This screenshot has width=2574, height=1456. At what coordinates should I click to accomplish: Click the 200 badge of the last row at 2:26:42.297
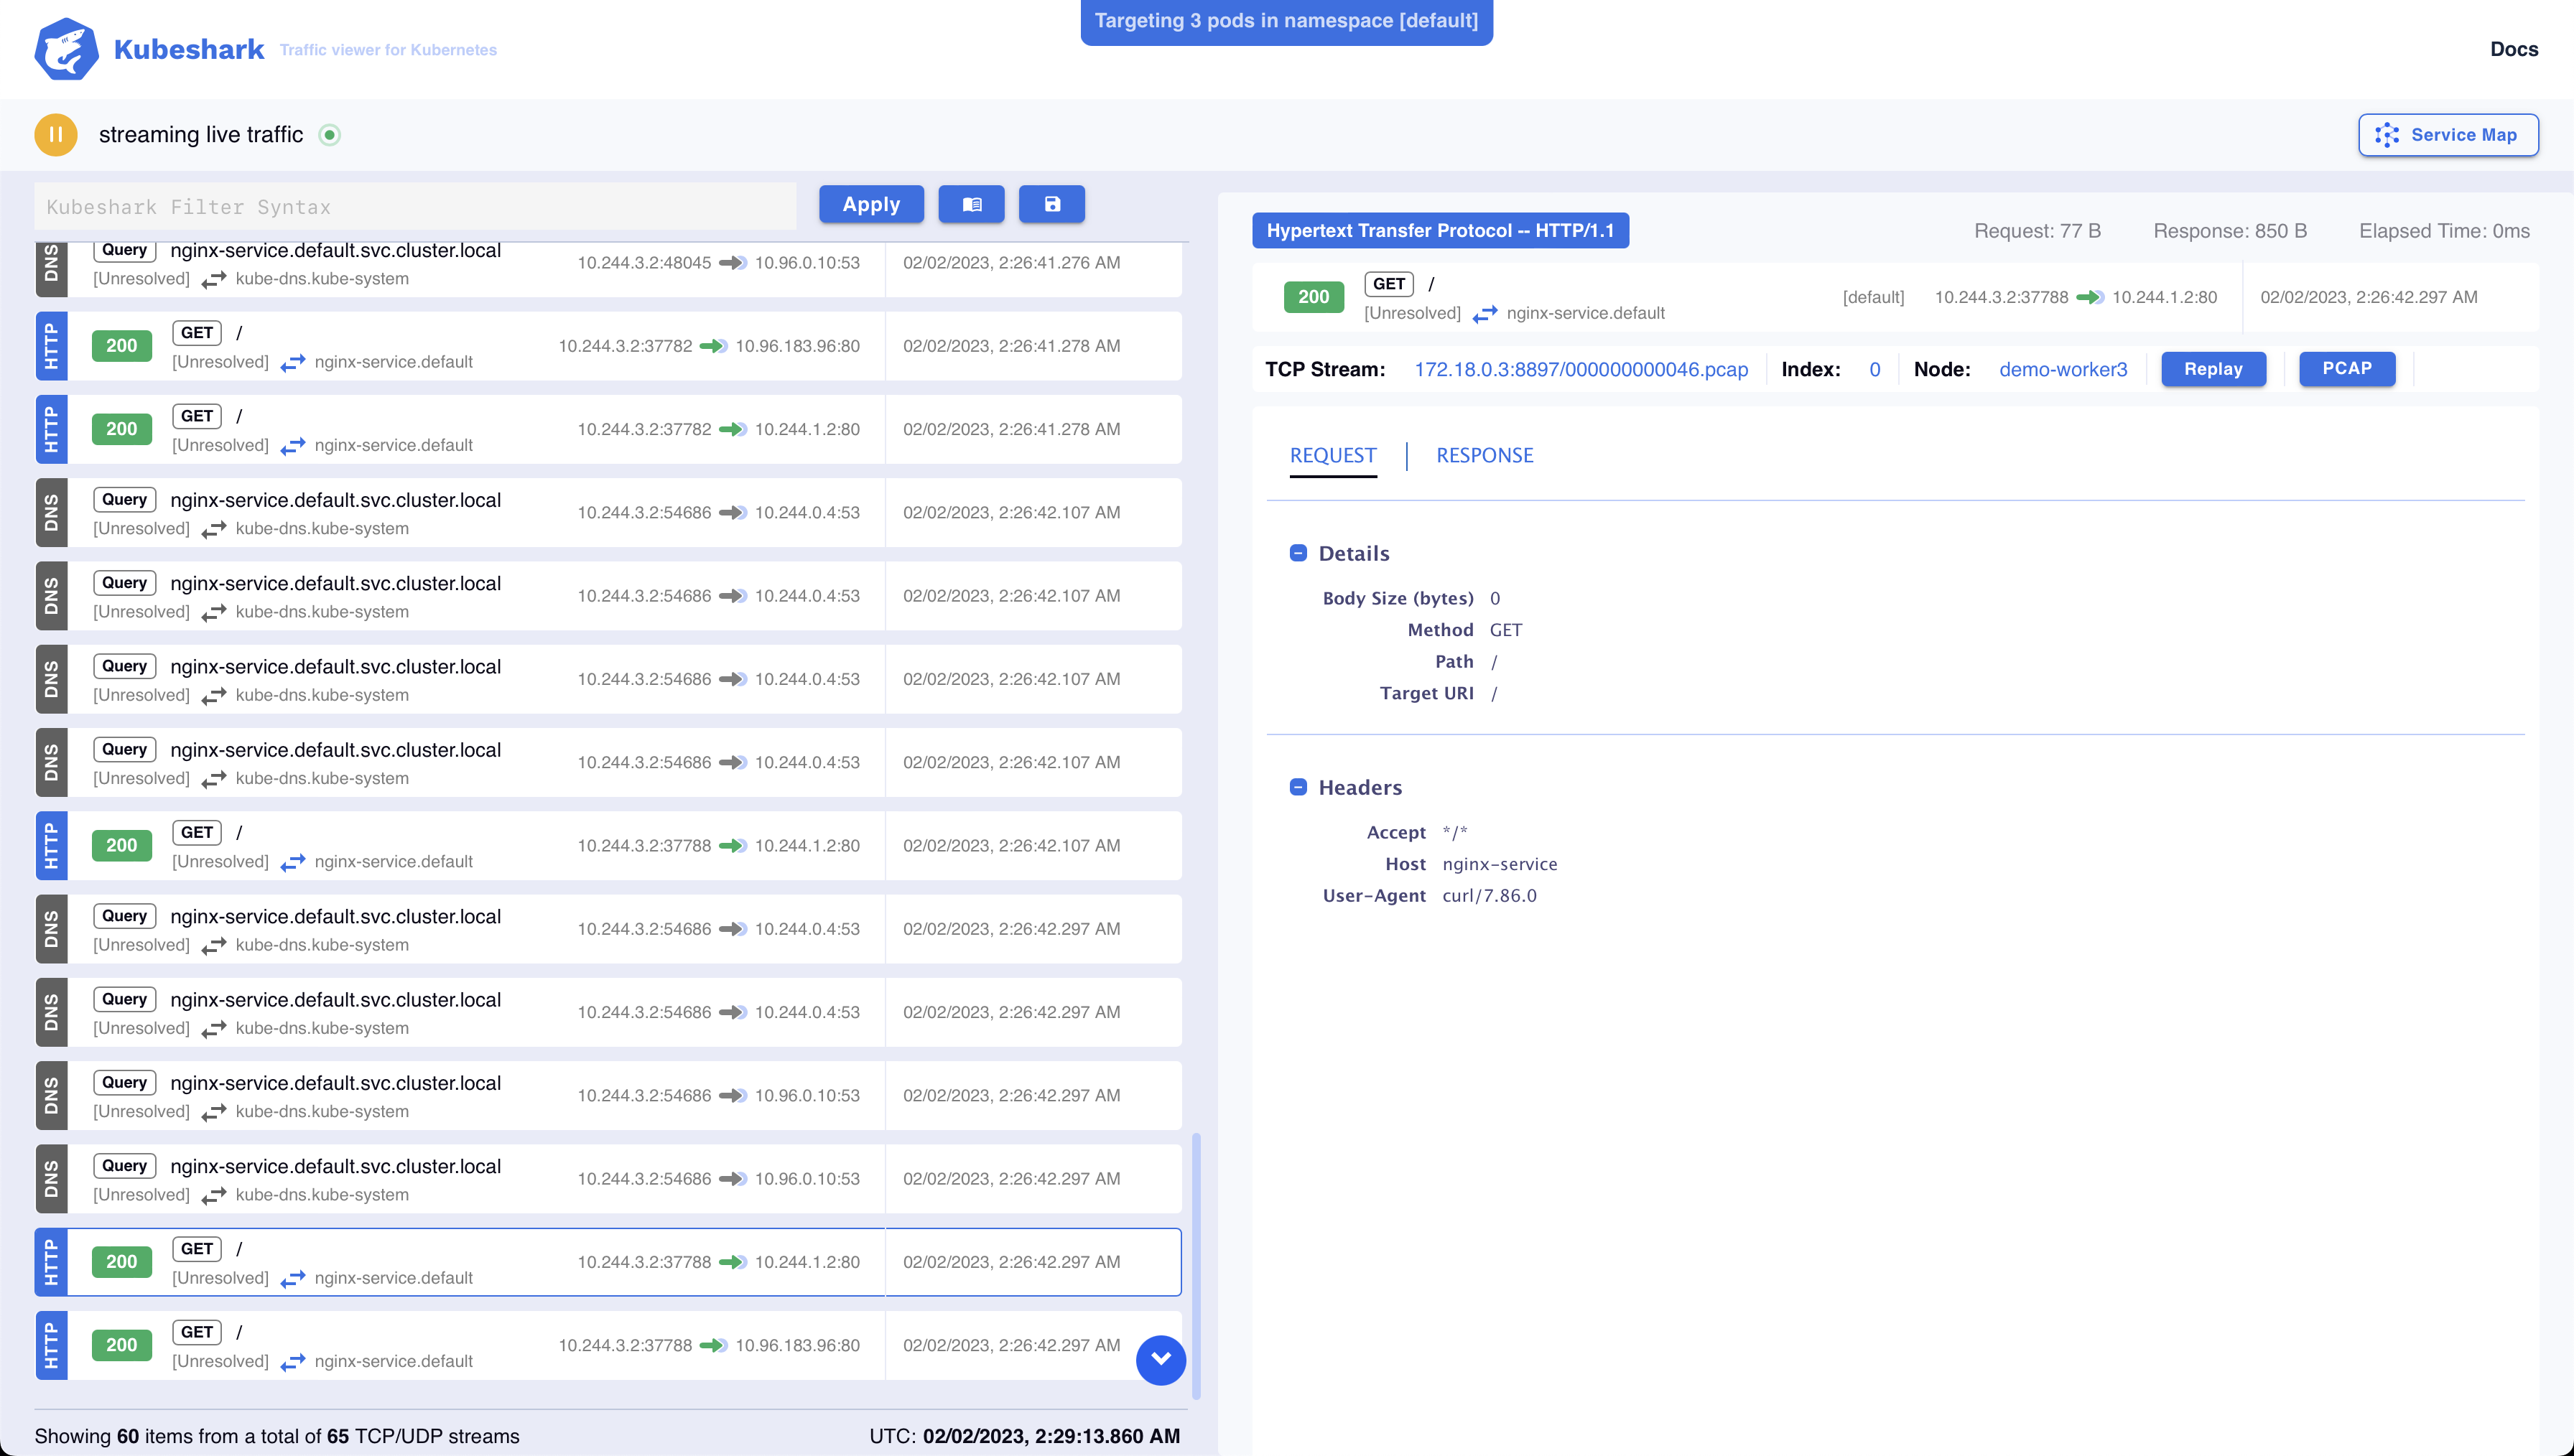[121, 1345]
